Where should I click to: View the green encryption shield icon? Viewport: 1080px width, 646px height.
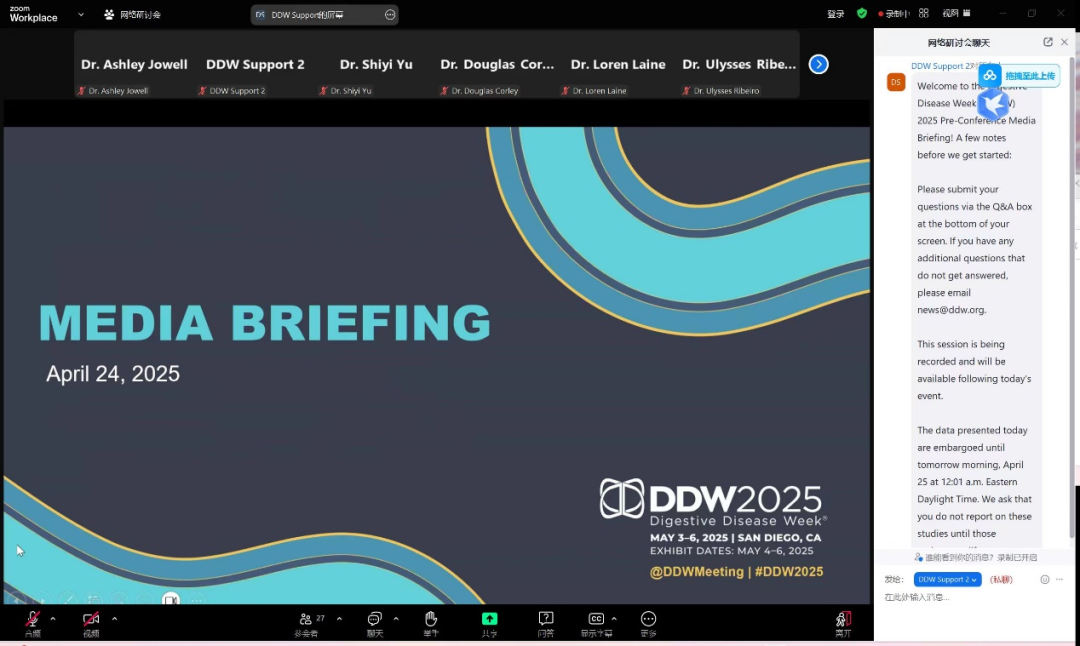coord(862,13)
